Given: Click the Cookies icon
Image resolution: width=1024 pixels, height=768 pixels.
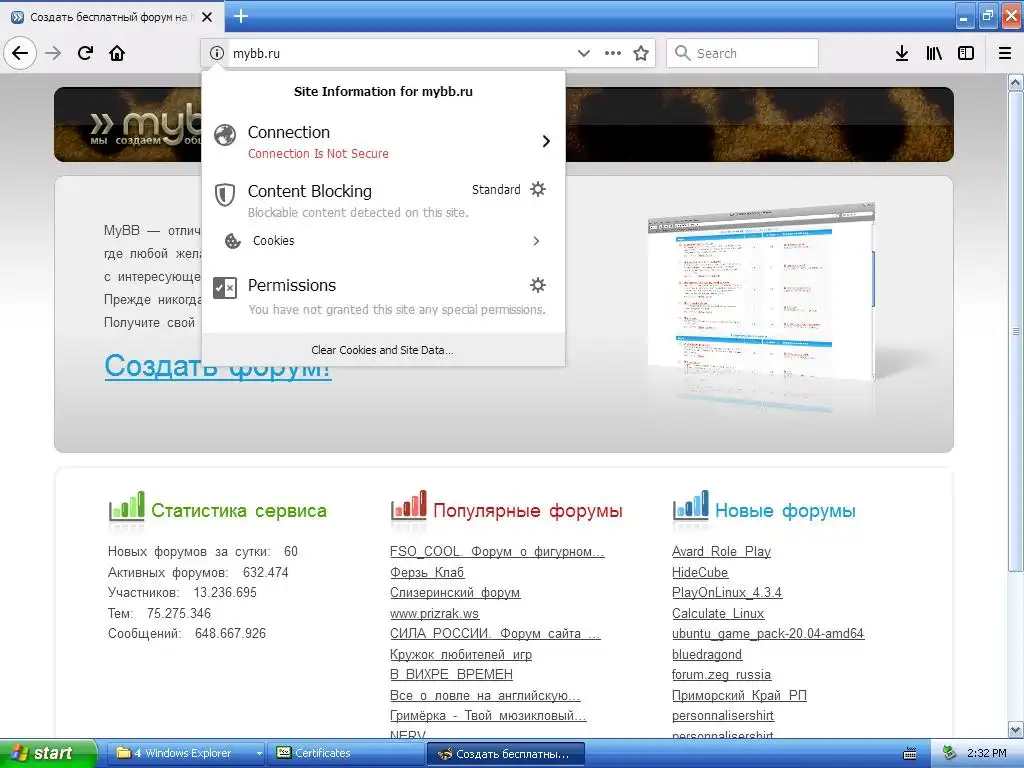Looking at the screenshot, I should click(x=232, y=241).
